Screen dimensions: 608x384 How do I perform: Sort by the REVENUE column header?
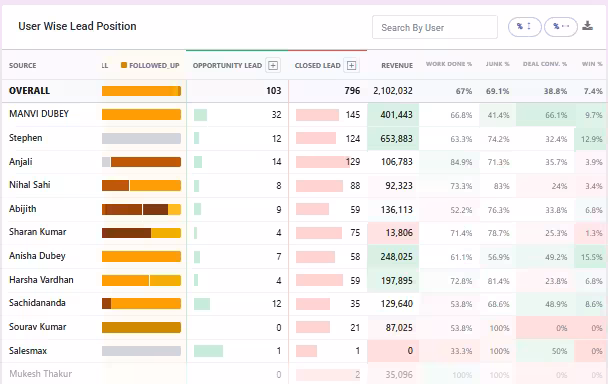pyautogui.click(x=397, y=66)
